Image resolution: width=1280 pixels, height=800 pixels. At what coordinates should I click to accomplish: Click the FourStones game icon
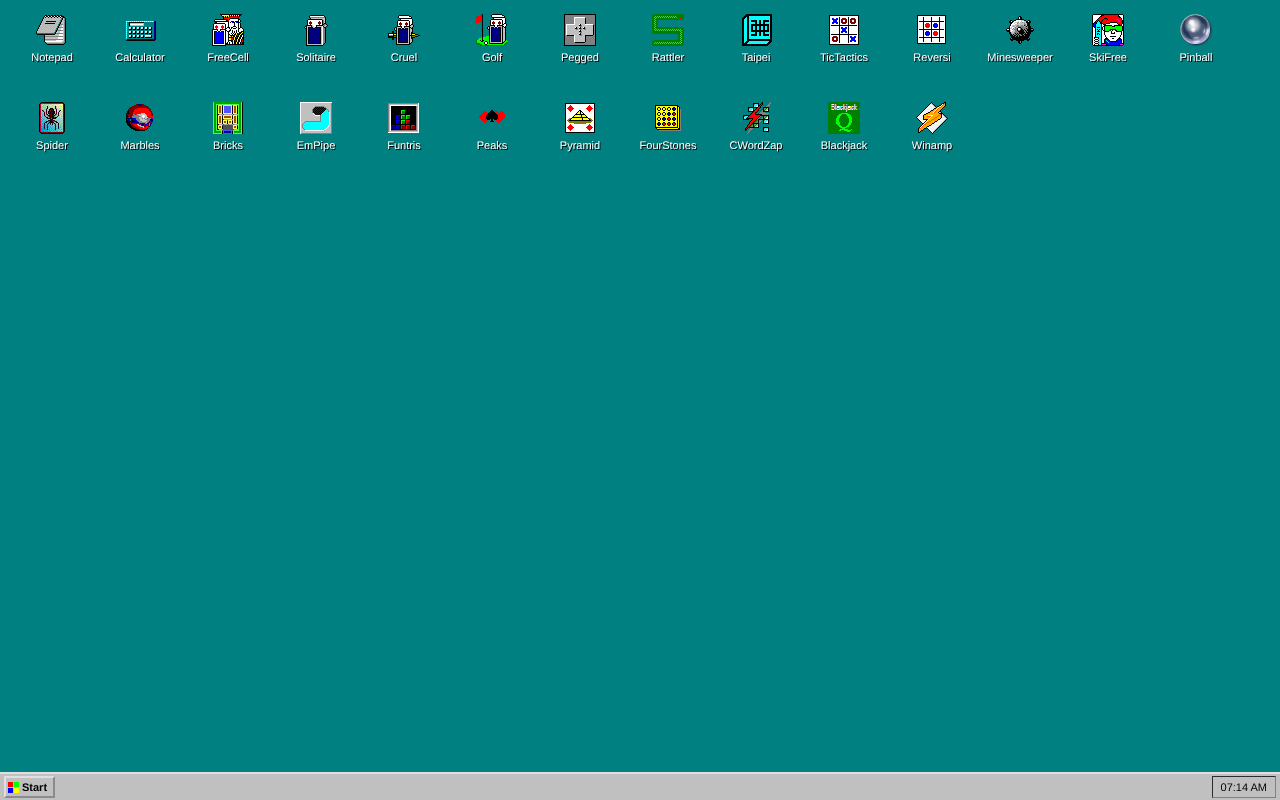click(x=668, y=118)
